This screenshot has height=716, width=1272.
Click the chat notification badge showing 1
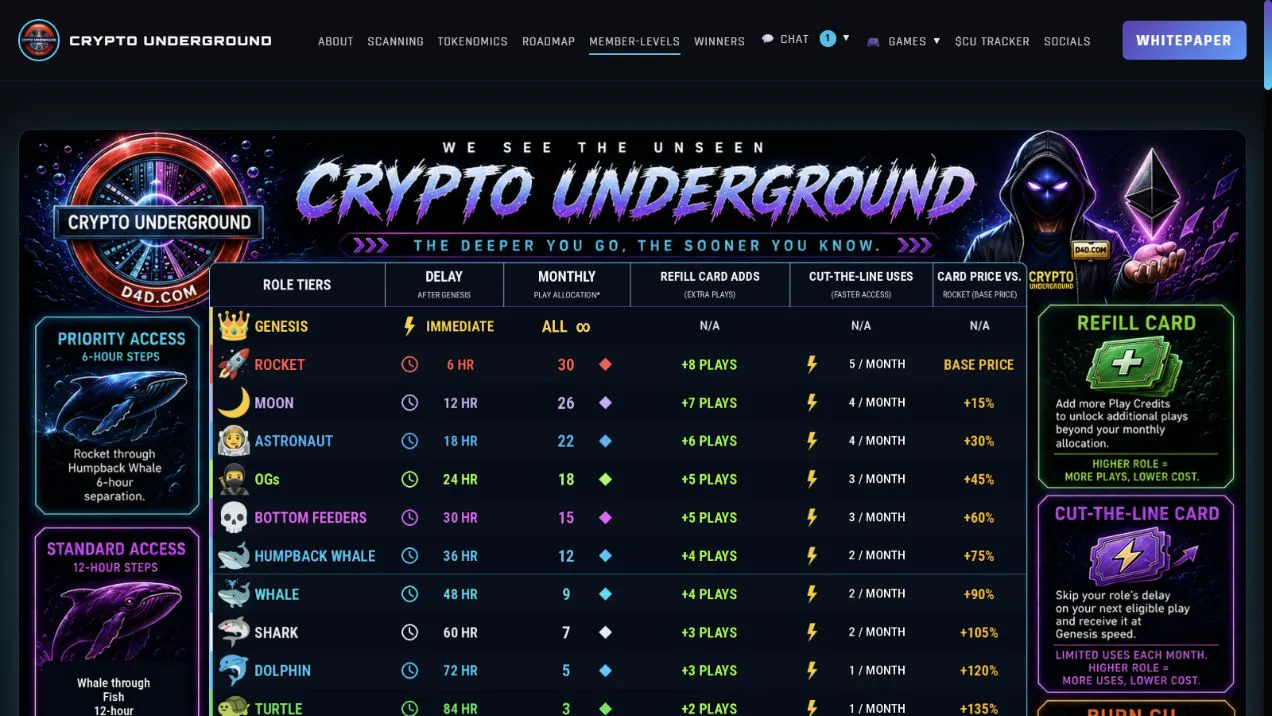tap(827, 38)
